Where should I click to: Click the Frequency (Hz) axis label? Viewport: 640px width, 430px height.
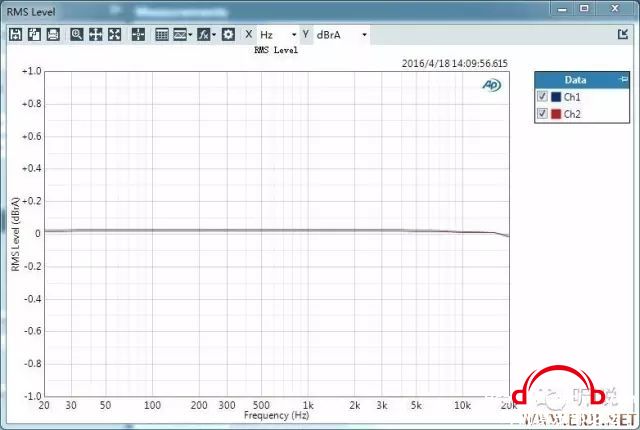[x=276, y=416]
